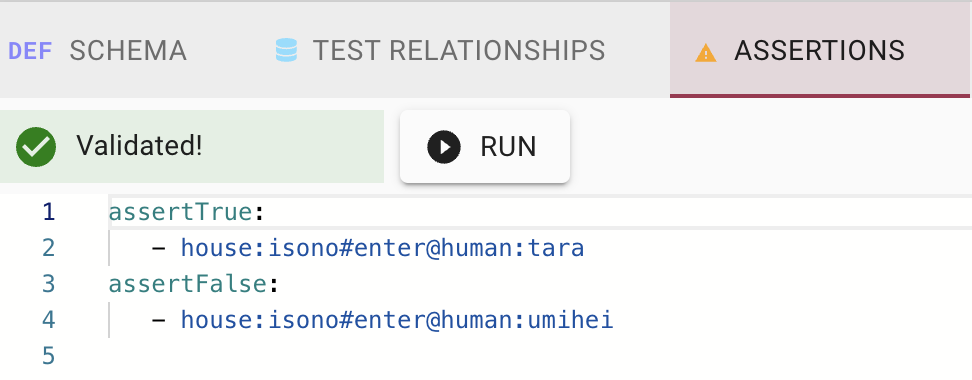Click the Validated! status banner
Screen dimensions: 972x380
[192, 147]
